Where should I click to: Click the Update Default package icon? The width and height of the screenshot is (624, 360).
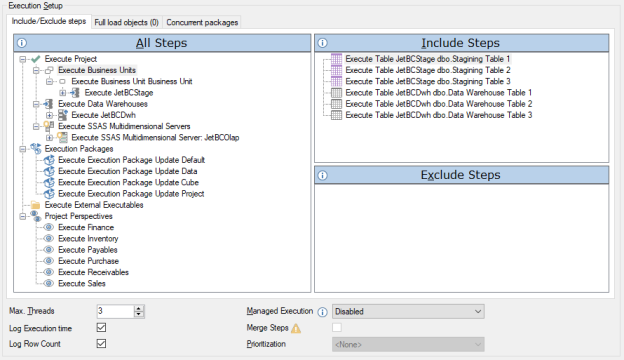click(x=49, y=160)
